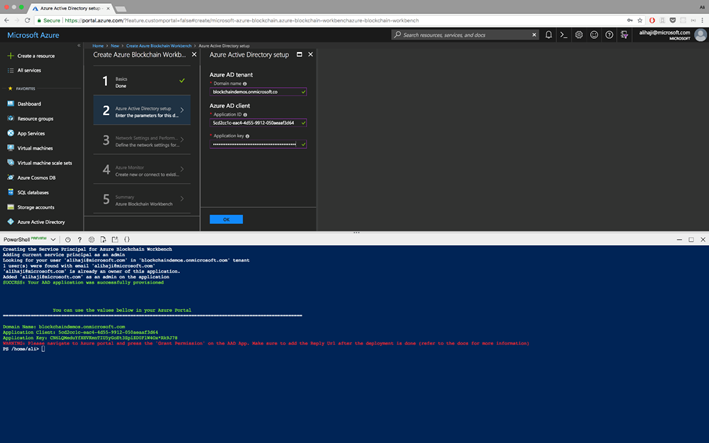Maximize the Azure Active Directory setup blade
The image size is (709, 443).
tap(299, 54)
